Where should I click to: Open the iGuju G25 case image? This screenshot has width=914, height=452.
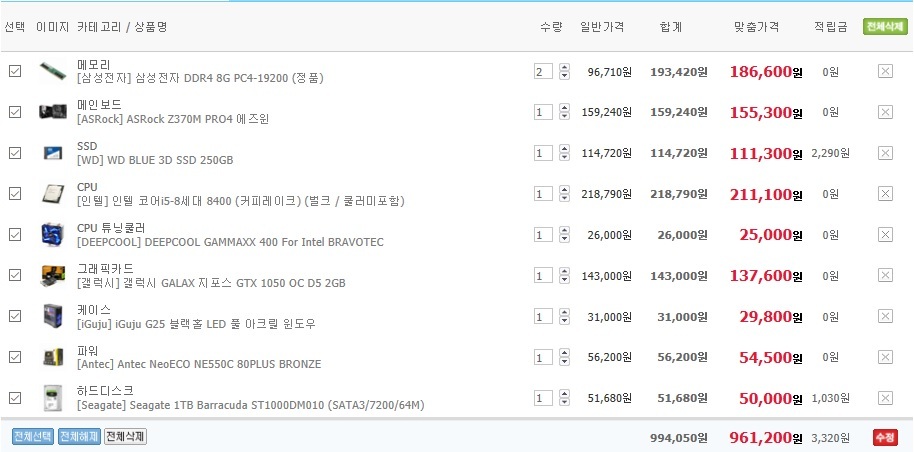point(53,316)
